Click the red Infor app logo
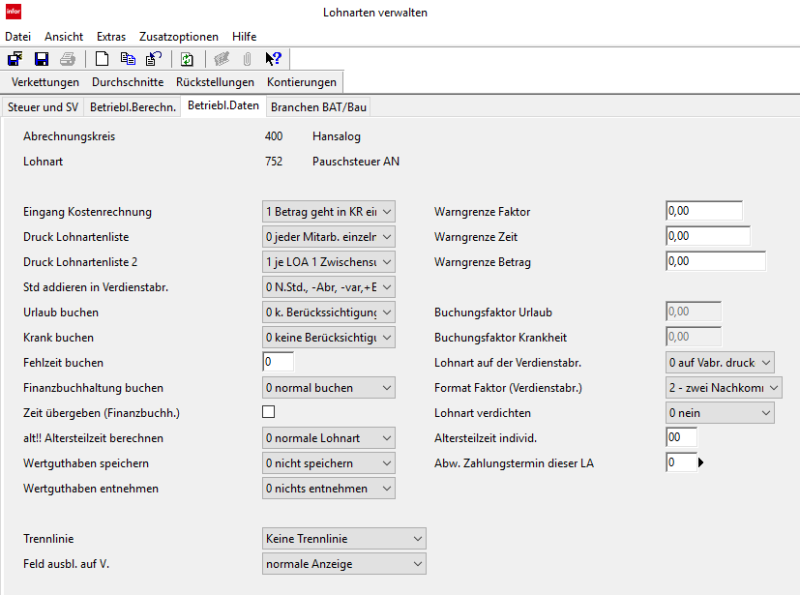 (x=13, y=11)
